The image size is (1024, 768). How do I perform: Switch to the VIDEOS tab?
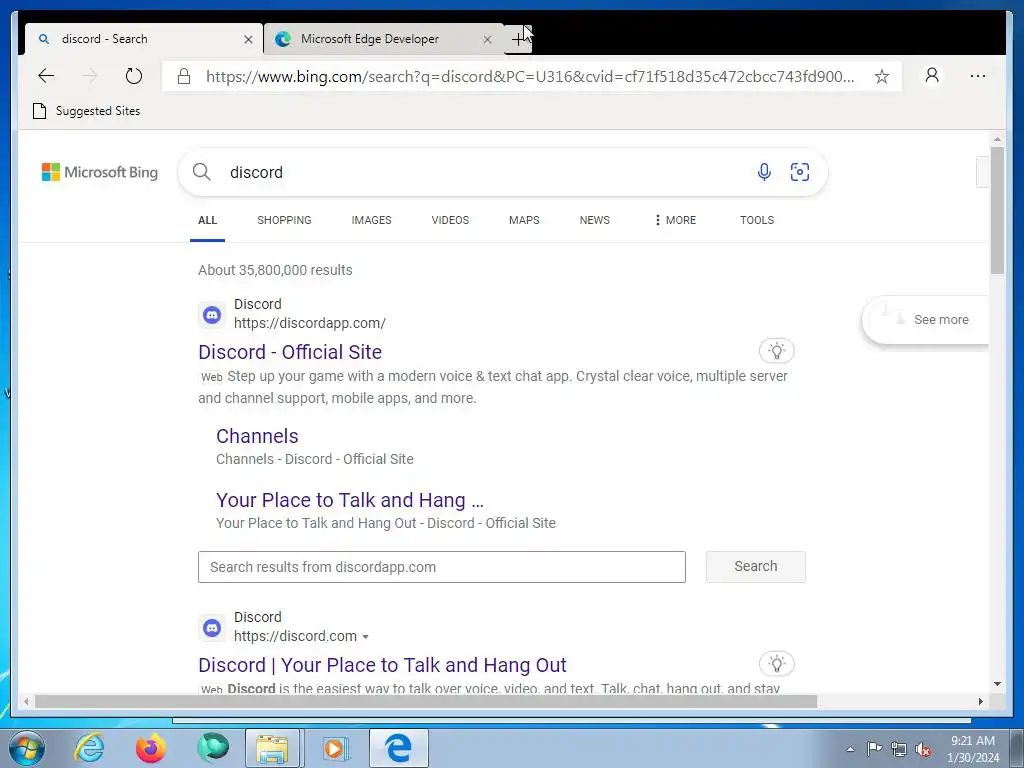tap(450, 220)
